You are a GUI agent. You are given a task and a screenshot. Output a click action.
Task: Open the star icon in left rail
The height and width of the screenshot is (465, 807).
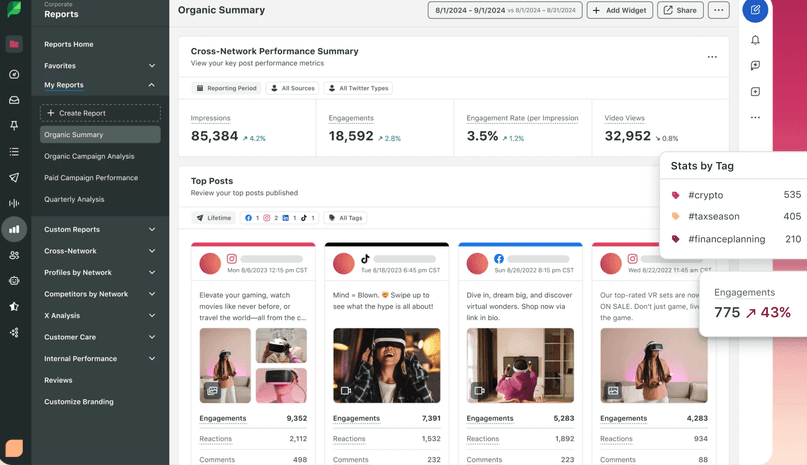[14, 306]
